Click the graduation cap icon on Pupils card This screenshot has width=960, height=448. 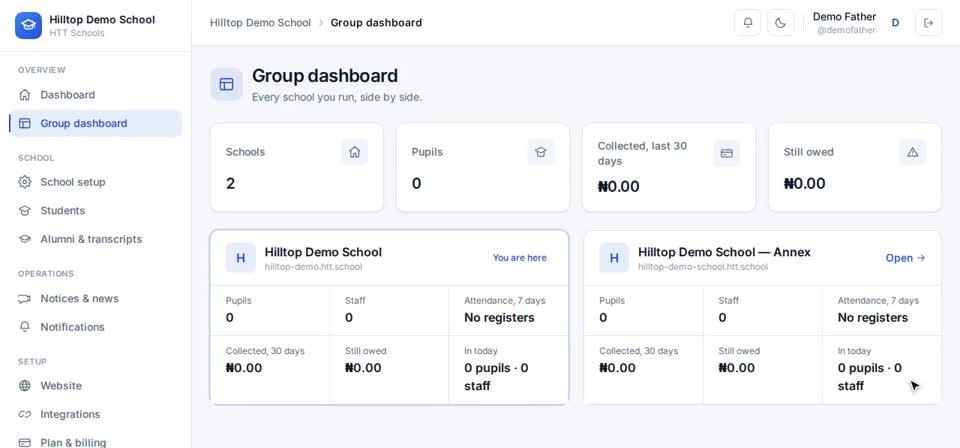(541, 152)
